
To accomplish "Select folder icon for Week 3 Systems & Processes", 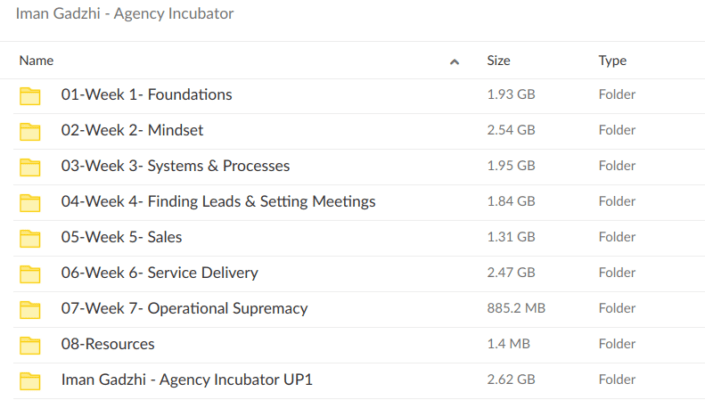I will click(x=30, y=167).
